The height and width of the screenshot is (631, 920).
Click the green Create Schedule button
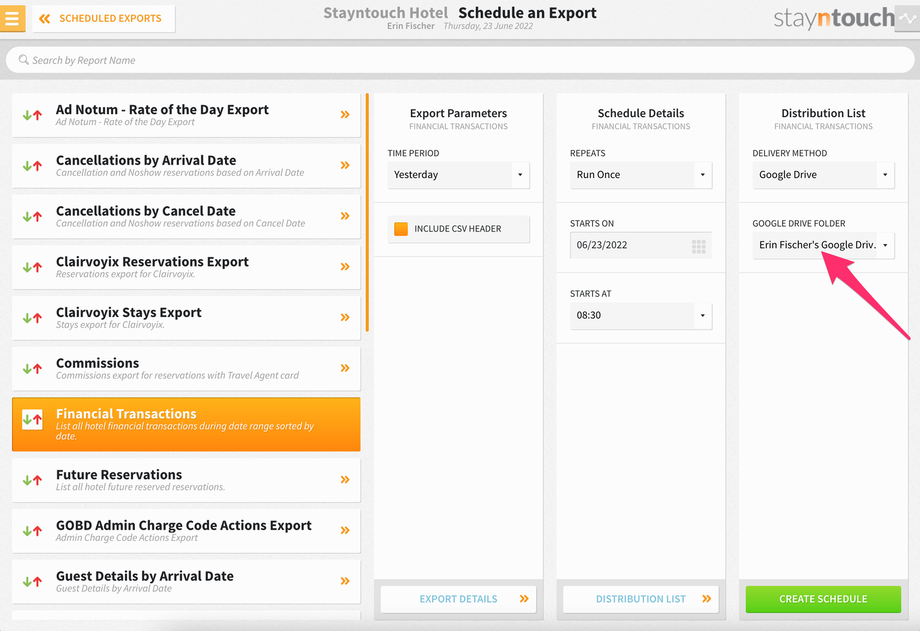tap(823, 599)
